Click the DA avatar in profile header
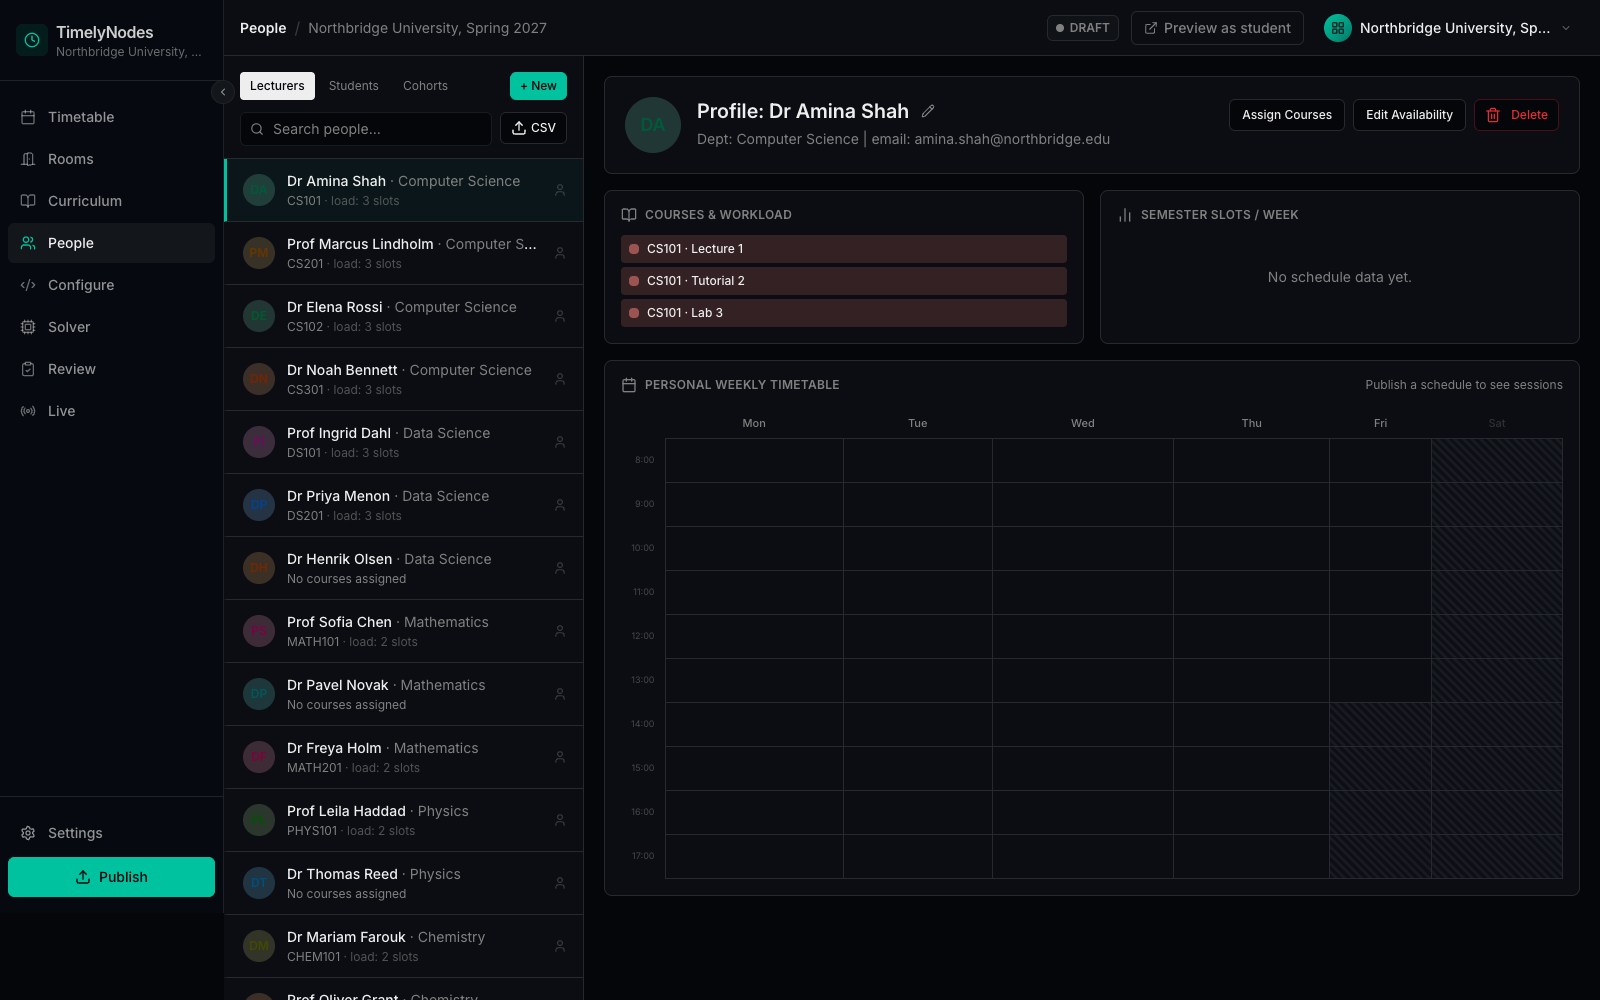1600x1000 pixels. coord(653,125)
